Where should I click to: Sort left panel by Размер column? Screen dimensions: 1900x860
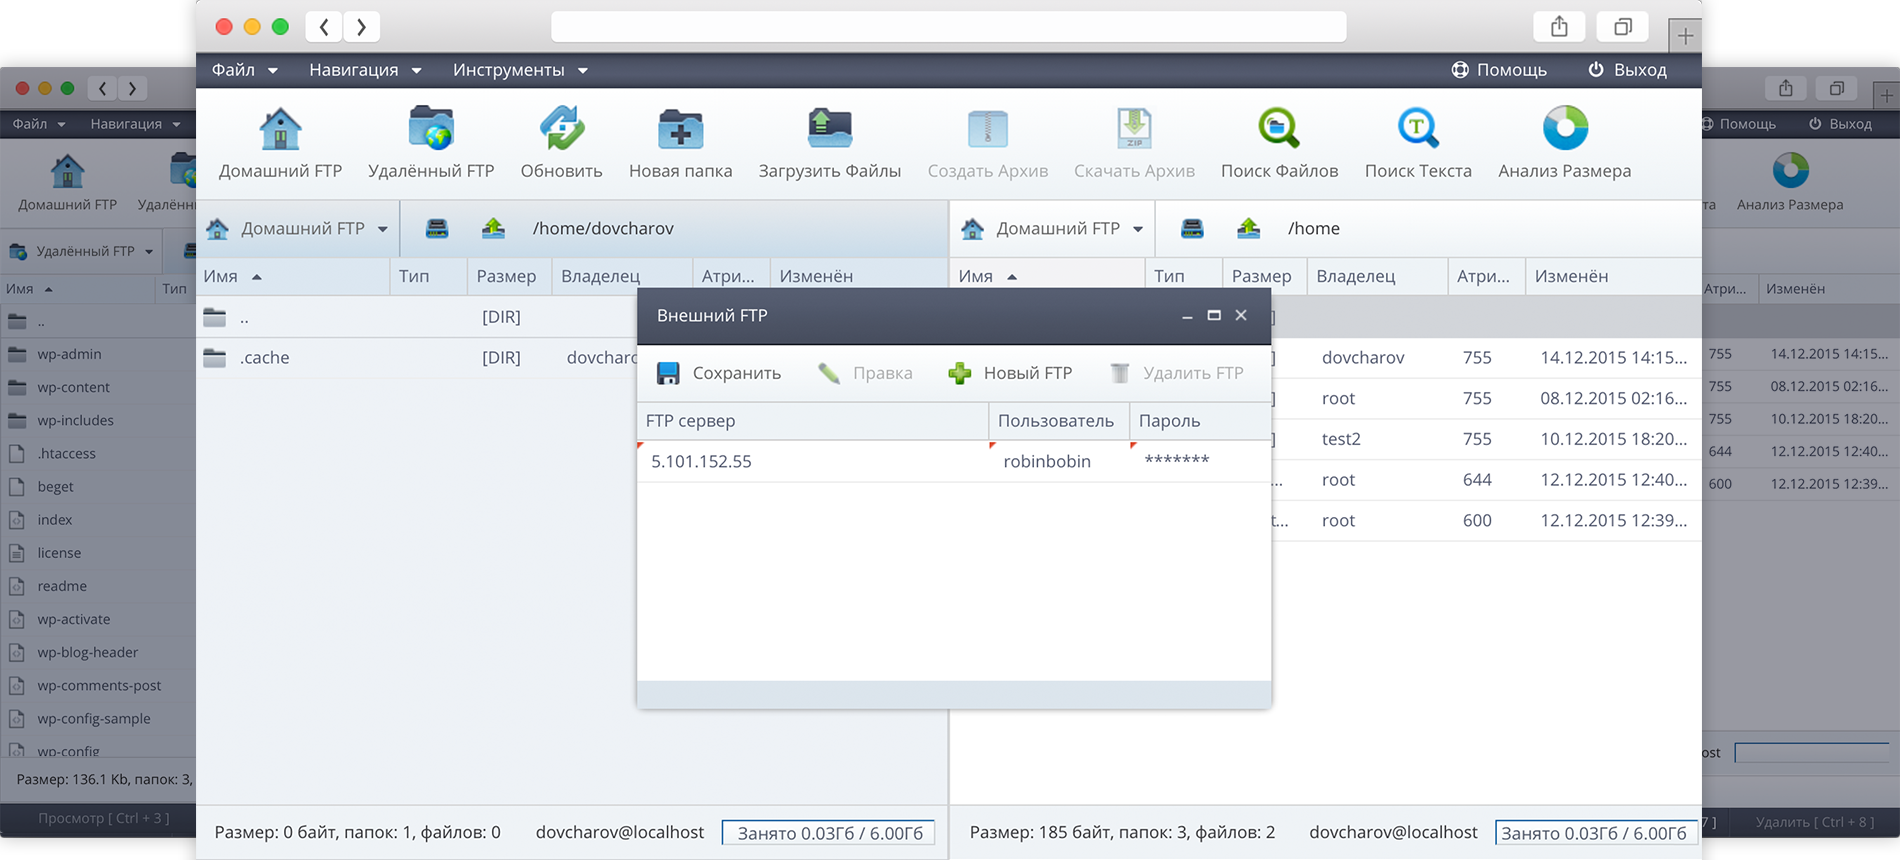pyautogui.click(x=509, y=276)
